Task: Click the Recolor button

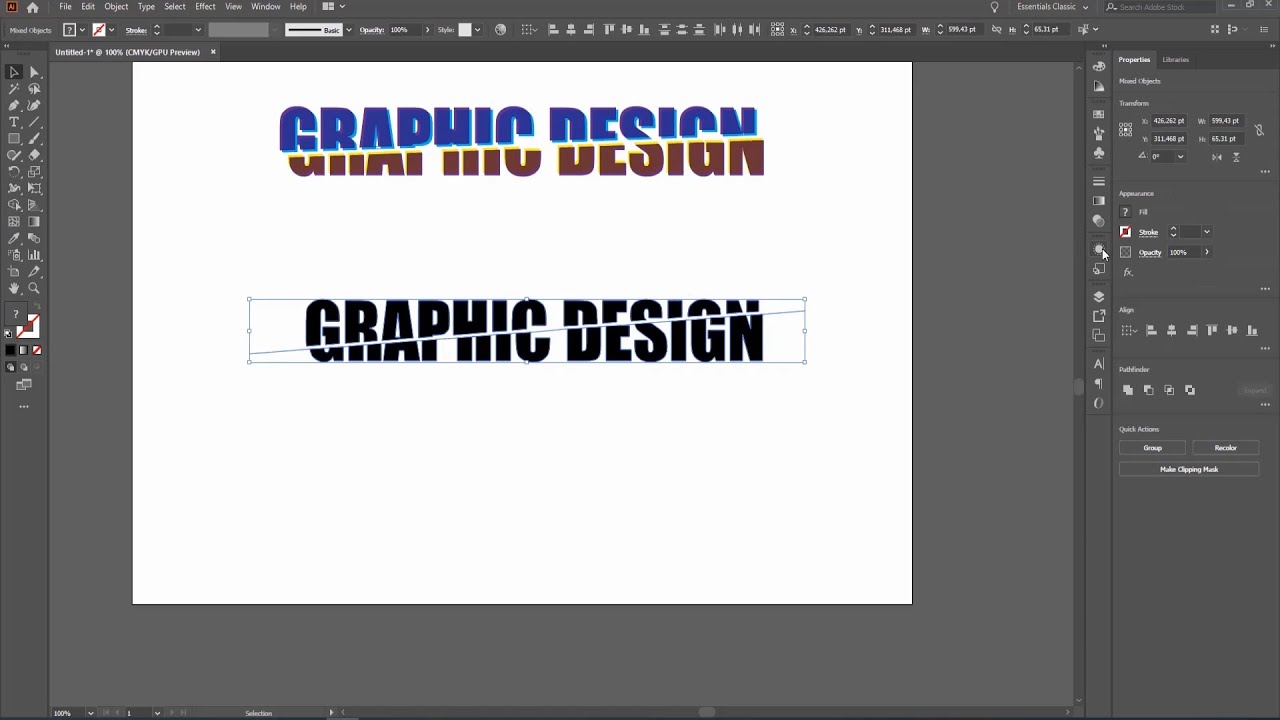Action: [1226, 448]
